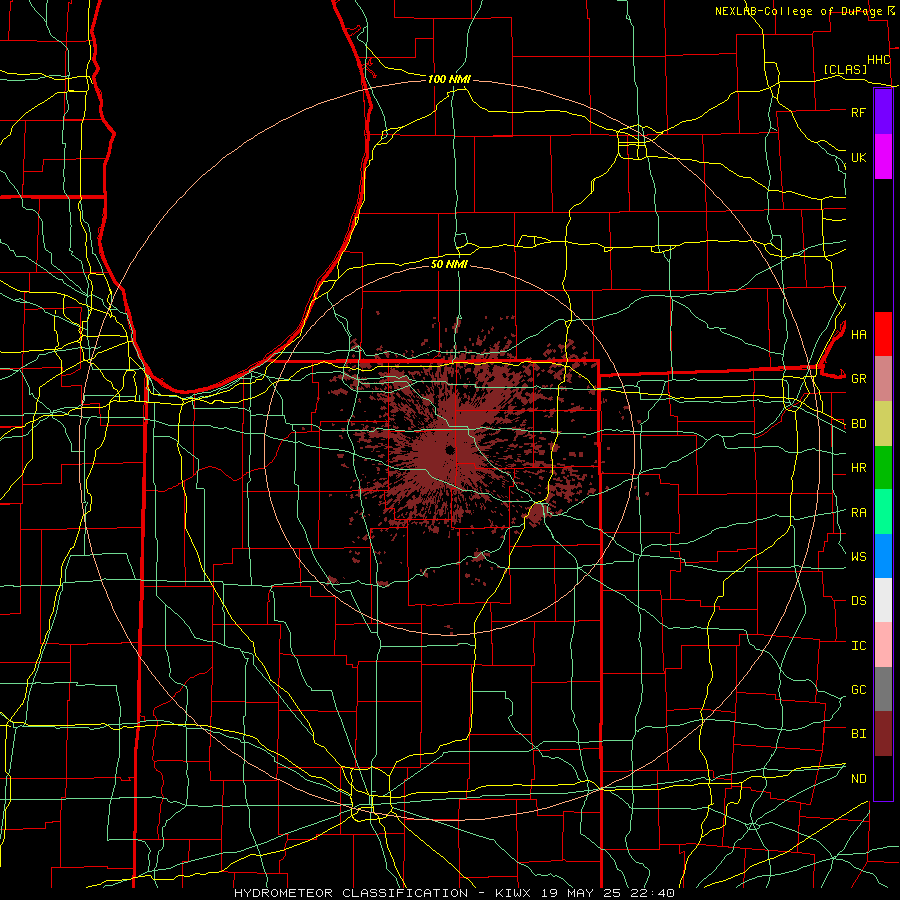Click the UK legend label
The image size is (900, 900).
coord(859,157)
